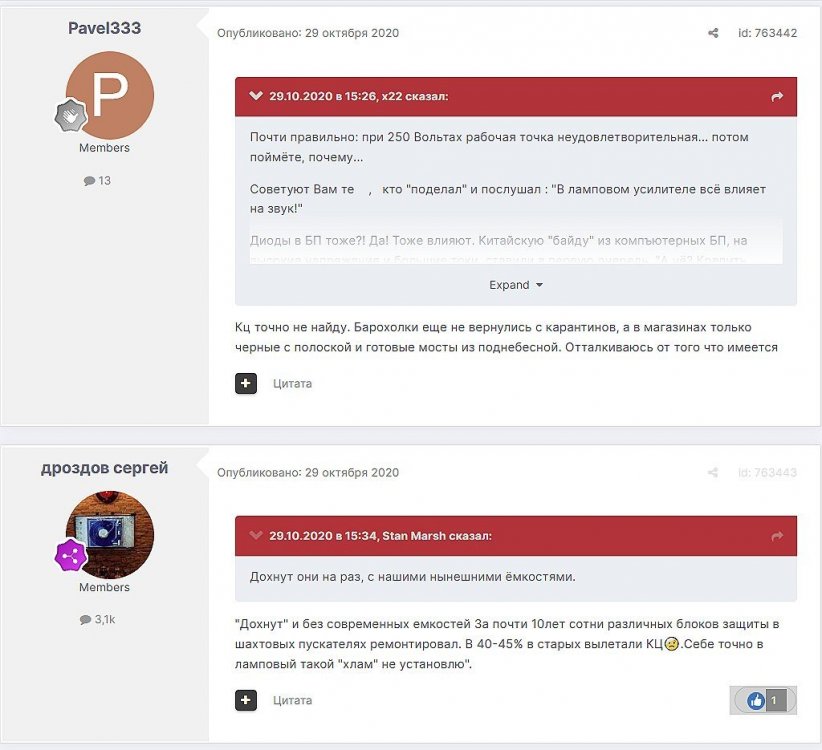Go to quoted Stan Marsh post via arrow
This screenshot has width=822, height=750.
click(777, 536)
